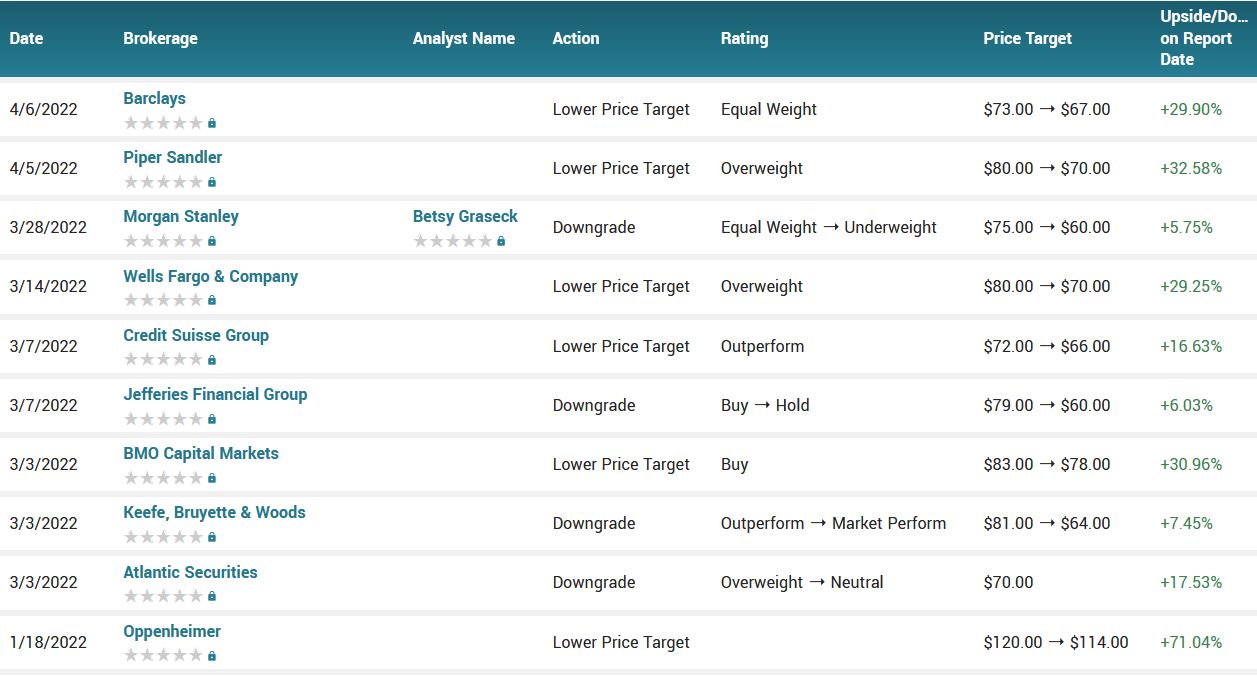Select the 'Overweight → Neutral' rating cell
The width and height of the screenshot is (1257, 676).
802,582
